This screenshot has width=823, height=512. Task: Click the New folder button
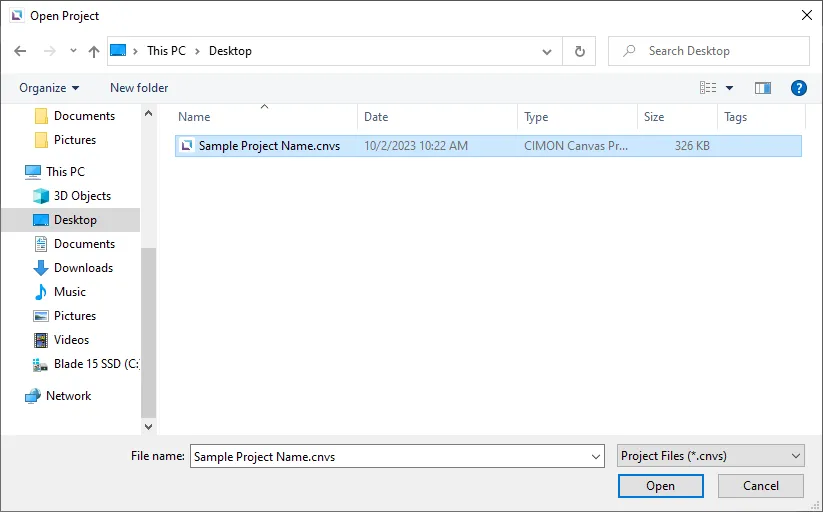pyautogui.click(x=139, y=88)
